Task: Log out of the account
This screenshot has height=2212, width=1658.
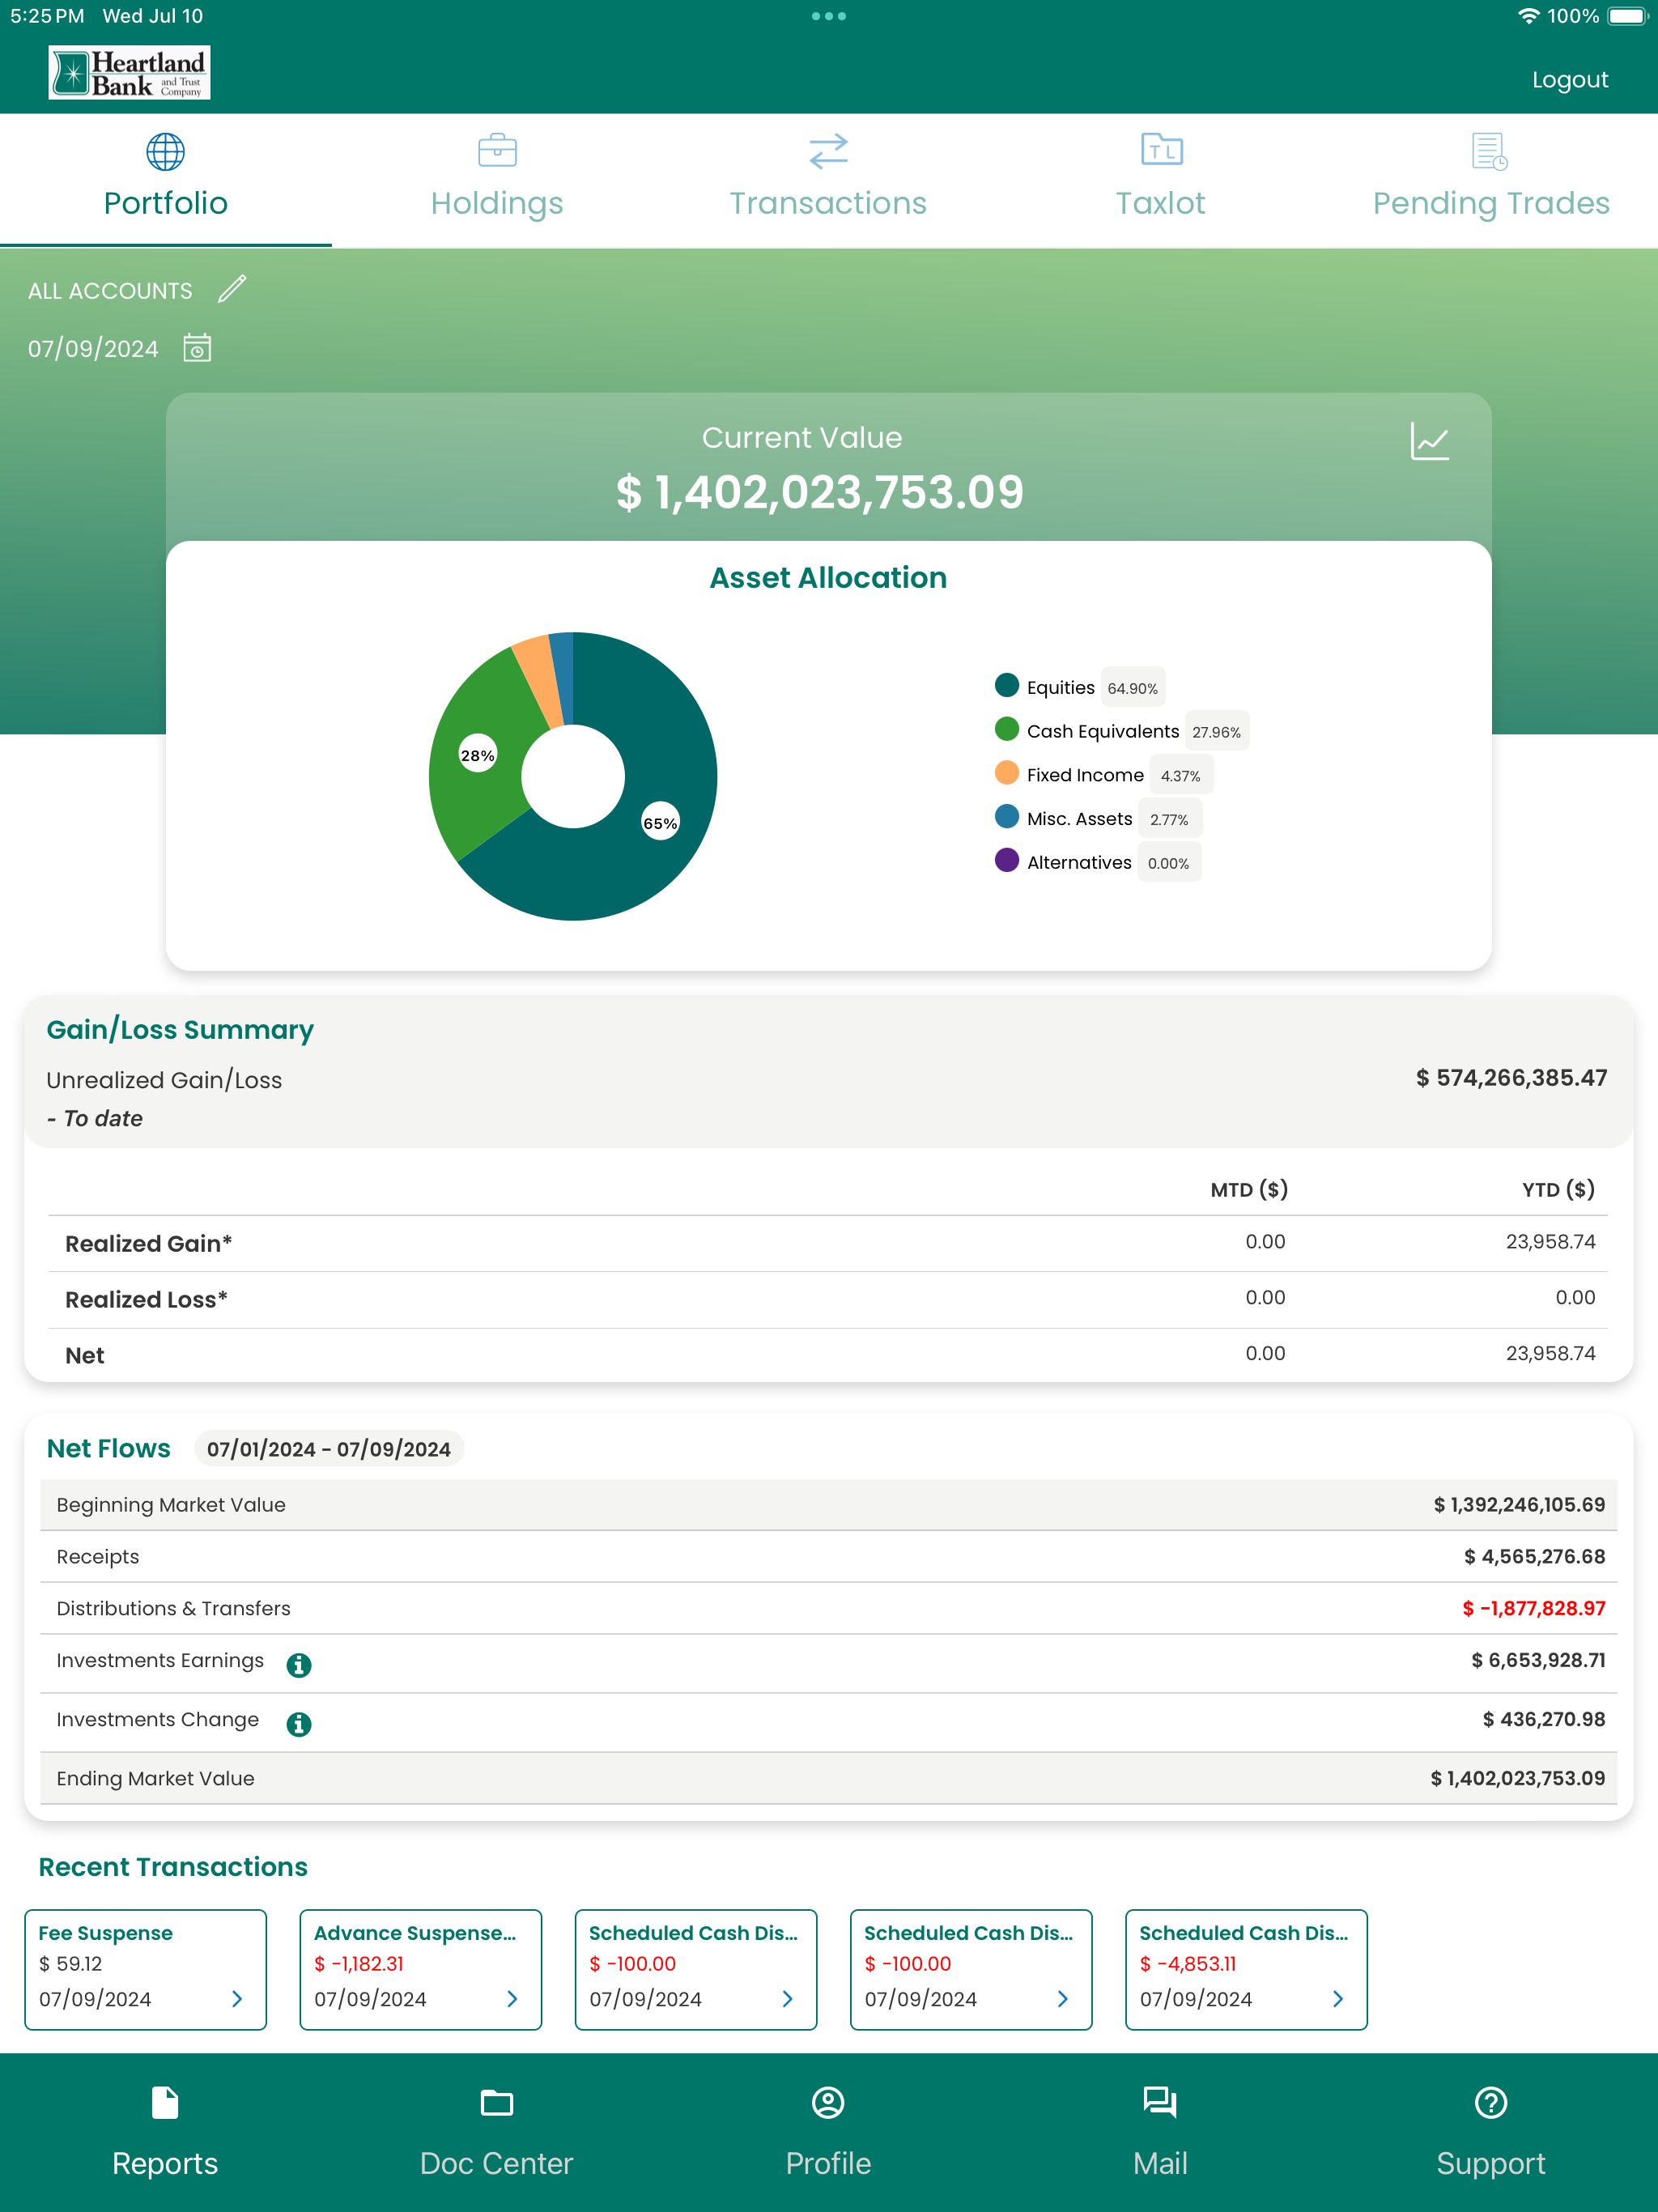Action: [x=1569, y=80]
